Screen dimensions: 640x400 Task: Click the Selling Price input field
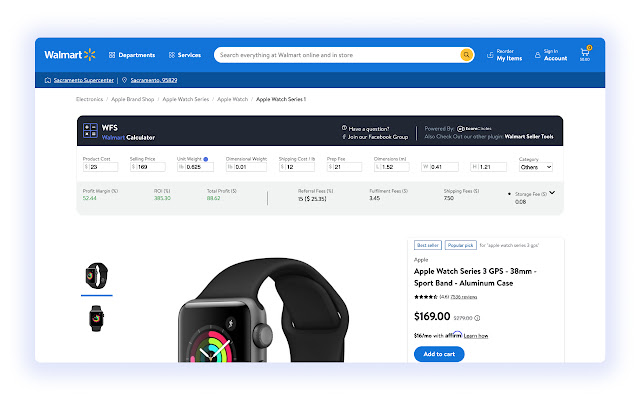tap(148, 167)
